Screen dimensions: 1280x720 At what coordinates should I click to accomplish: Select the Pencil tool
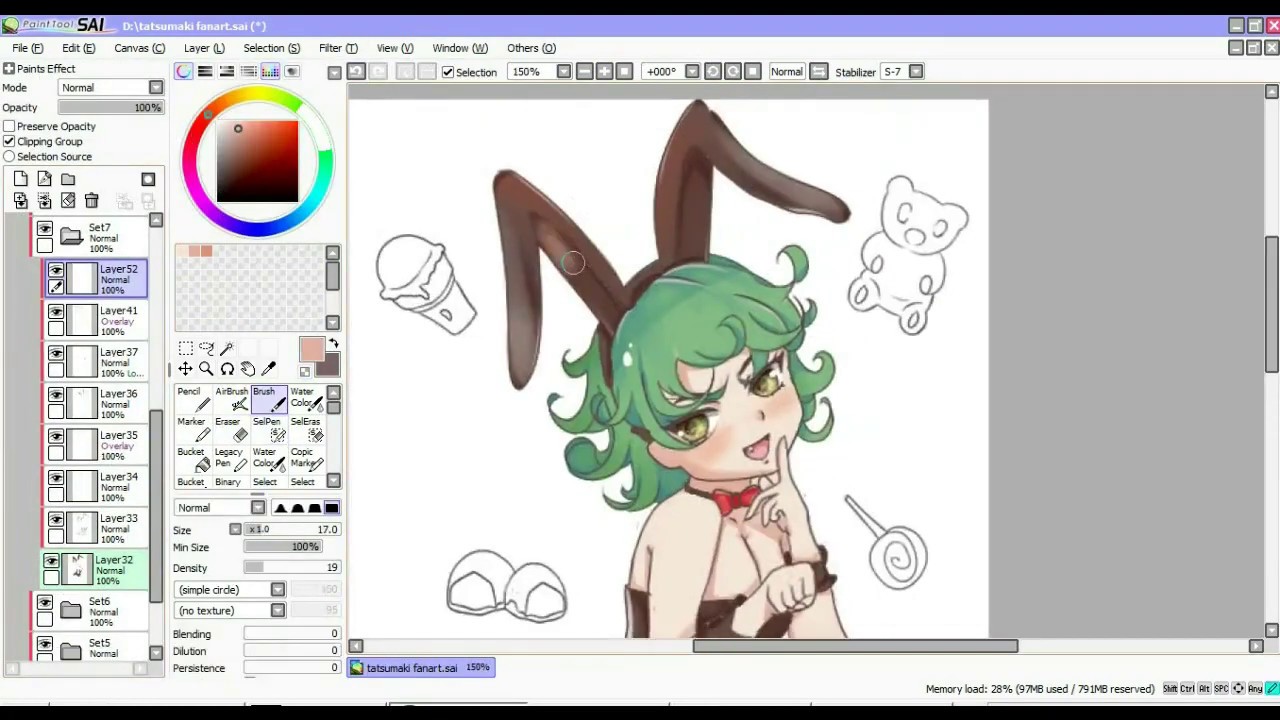click(194, 400)
